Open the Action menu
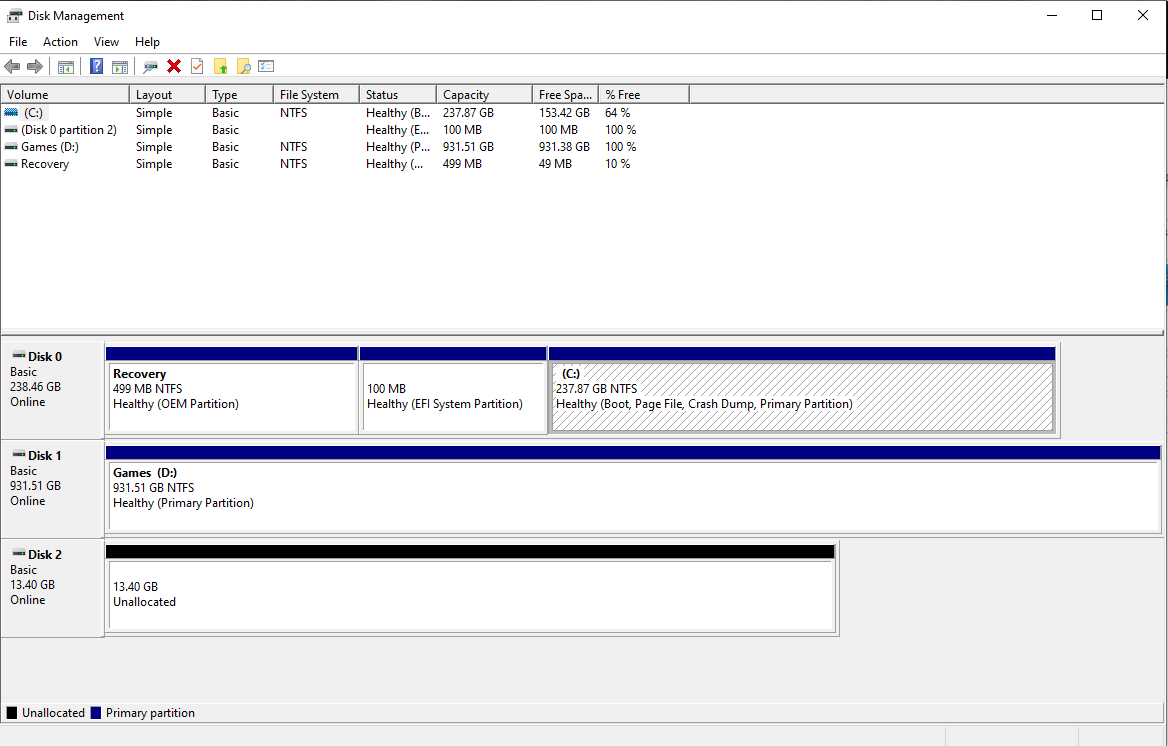This screenshot has height=746, width=1168. click(x=60, y=42)
